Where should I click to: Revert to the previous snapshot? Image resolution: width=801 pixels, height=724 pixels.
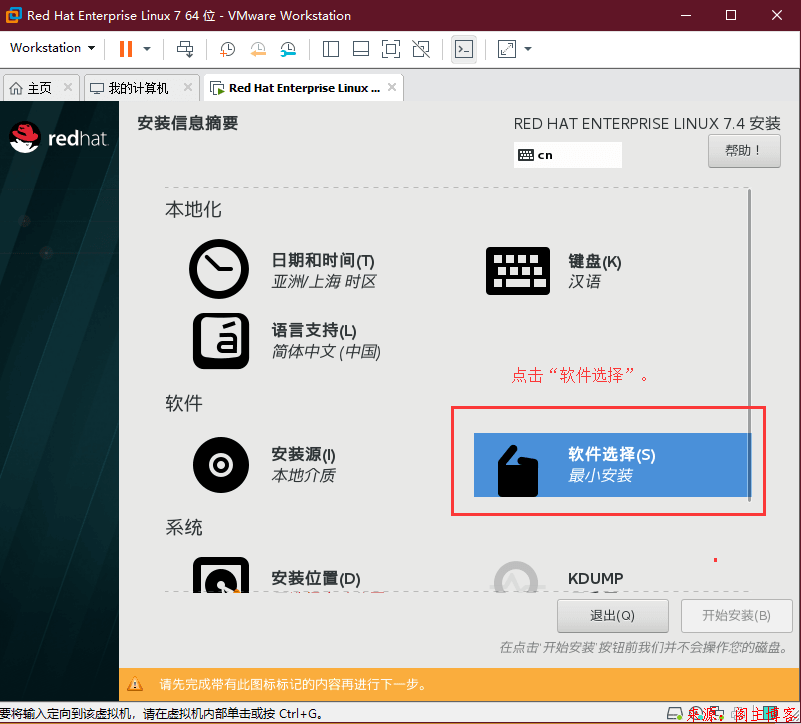[x=258, y=49]
